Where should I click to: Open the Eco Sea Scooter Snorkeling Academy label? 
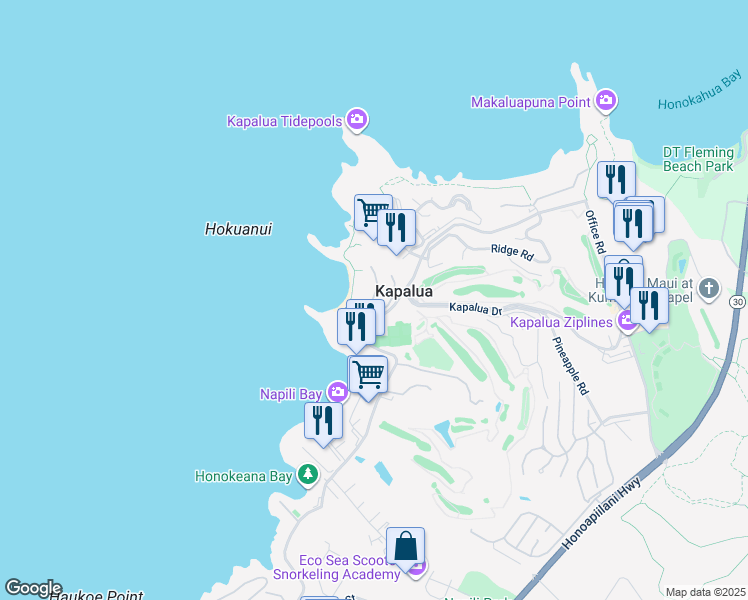tap(337, 567)
